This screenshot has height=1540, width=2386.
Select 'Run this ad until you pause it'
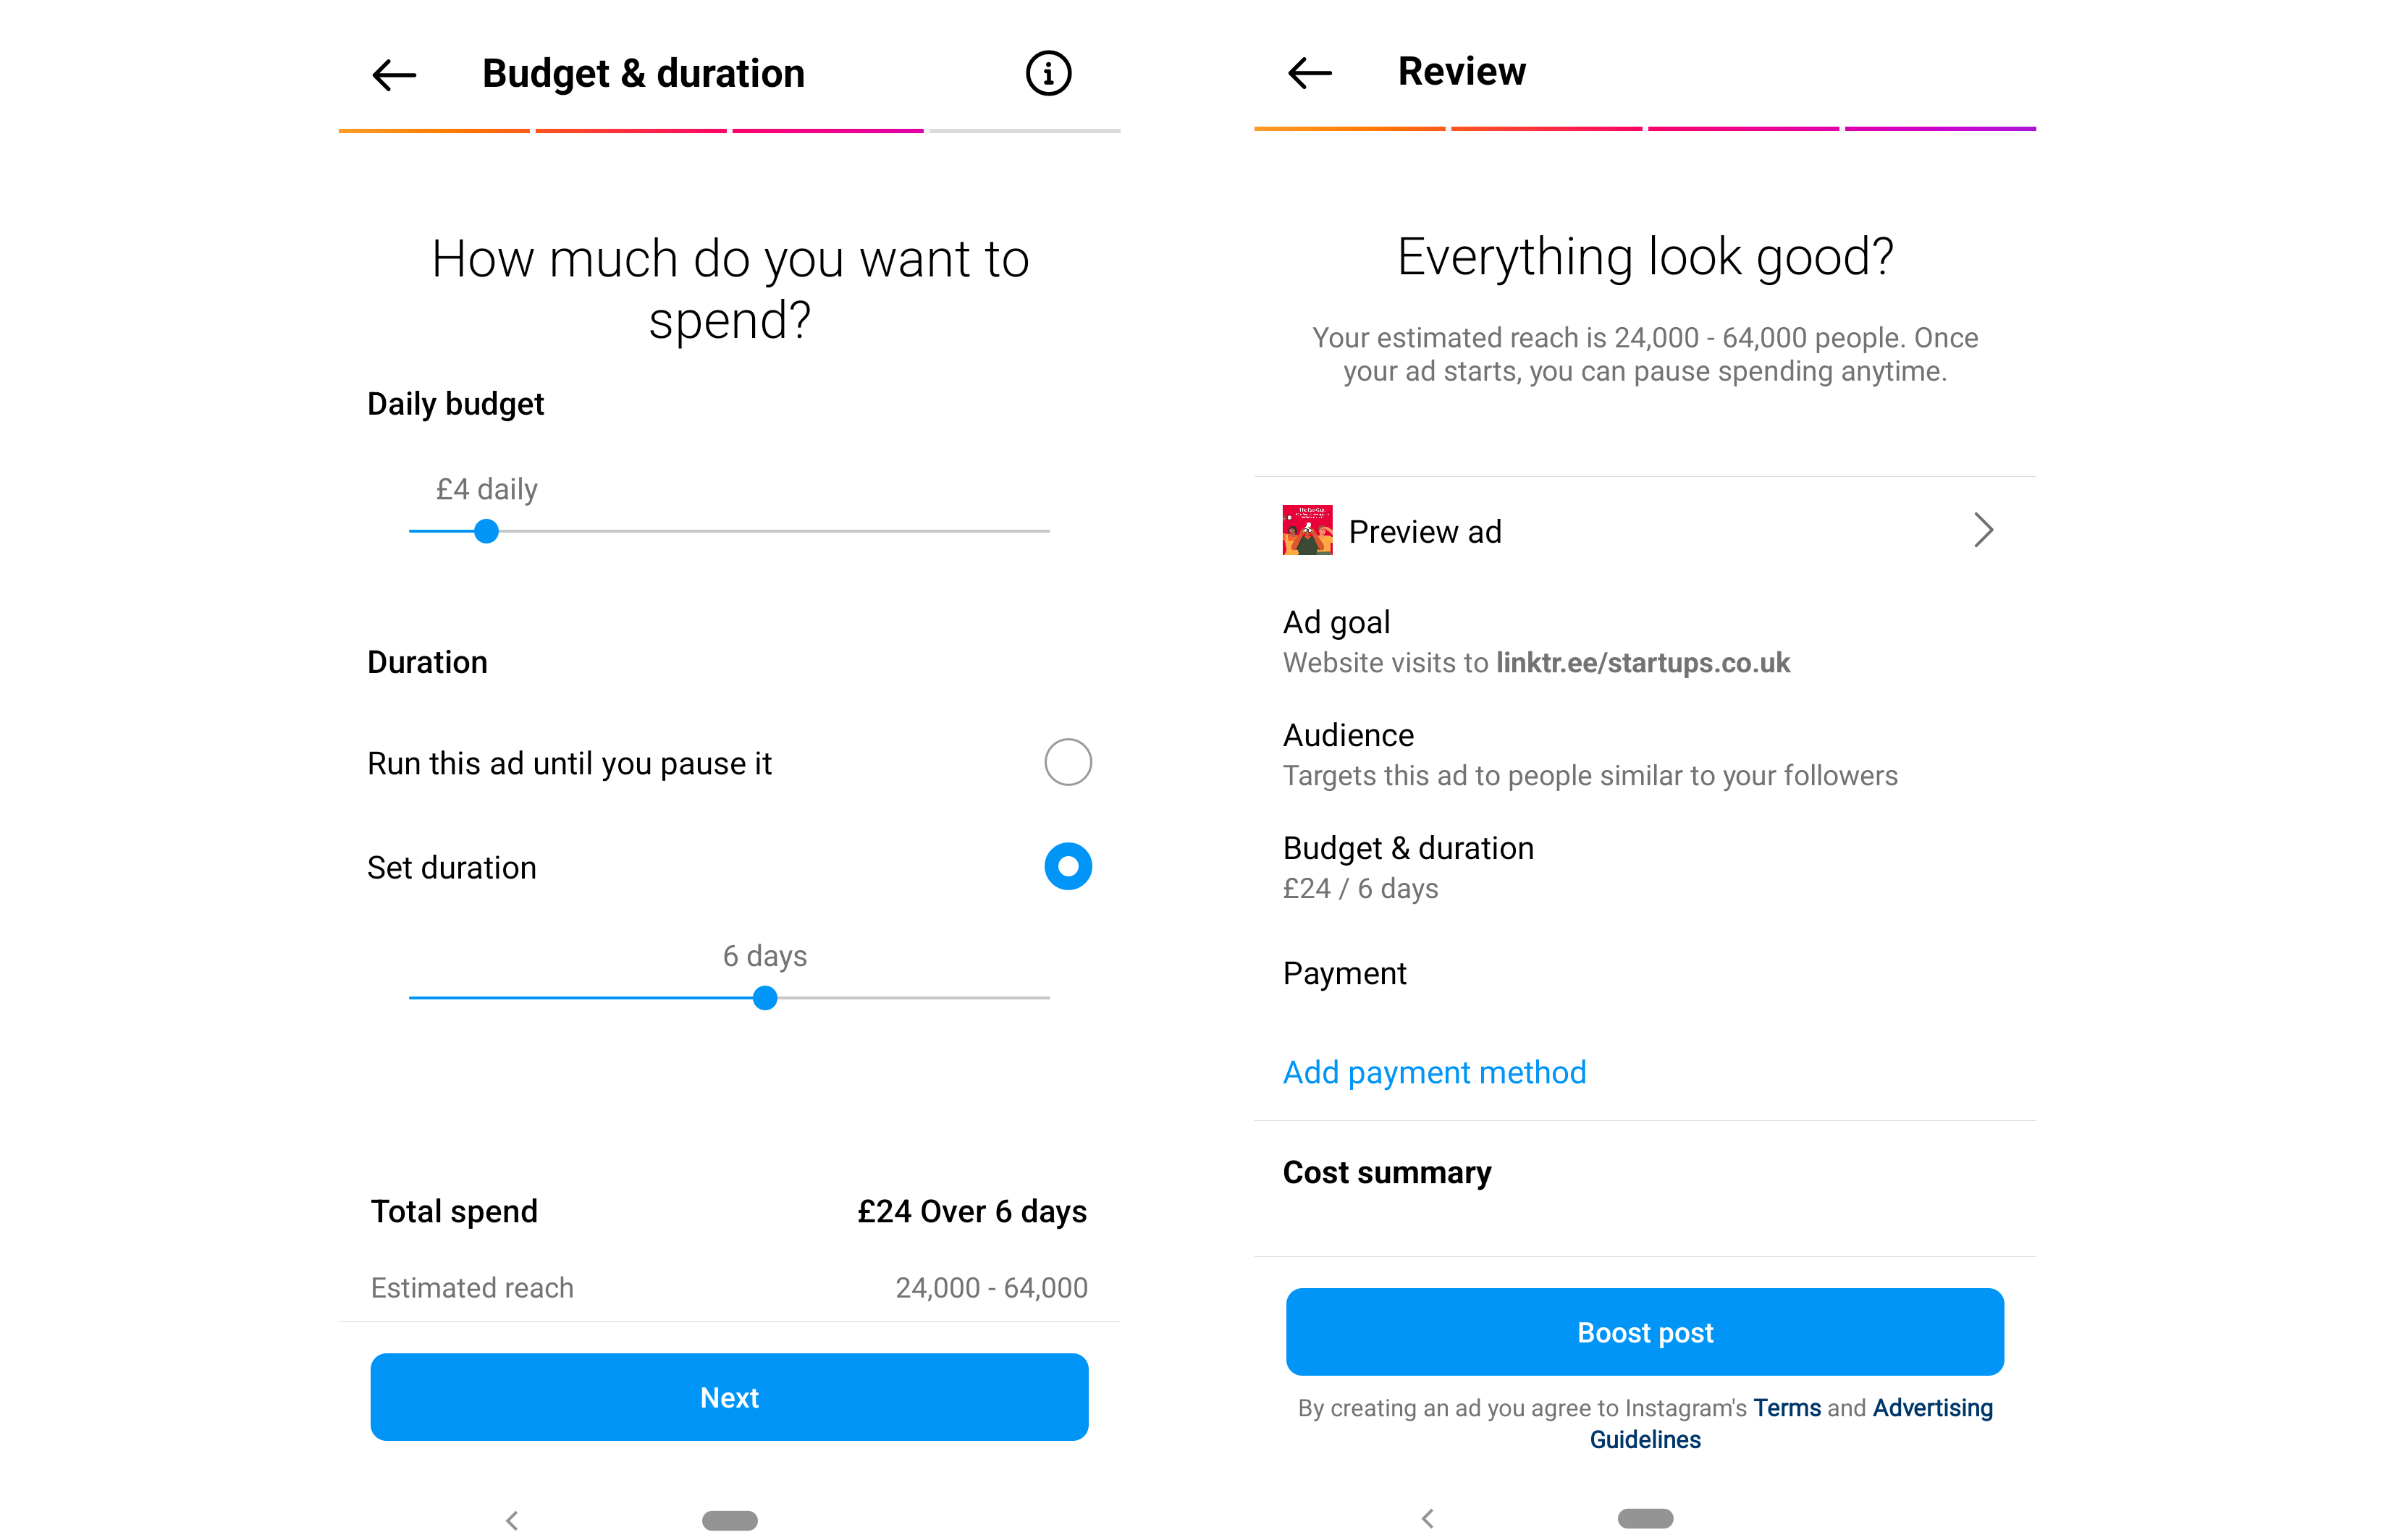click(x=1067, y=762)
